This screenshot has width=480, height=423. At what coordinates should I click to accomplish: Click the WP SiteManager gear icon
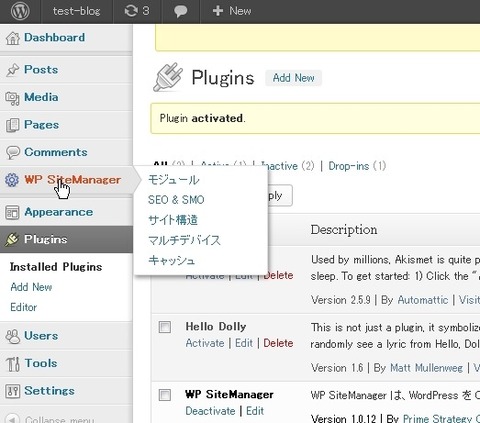[12, 180]
